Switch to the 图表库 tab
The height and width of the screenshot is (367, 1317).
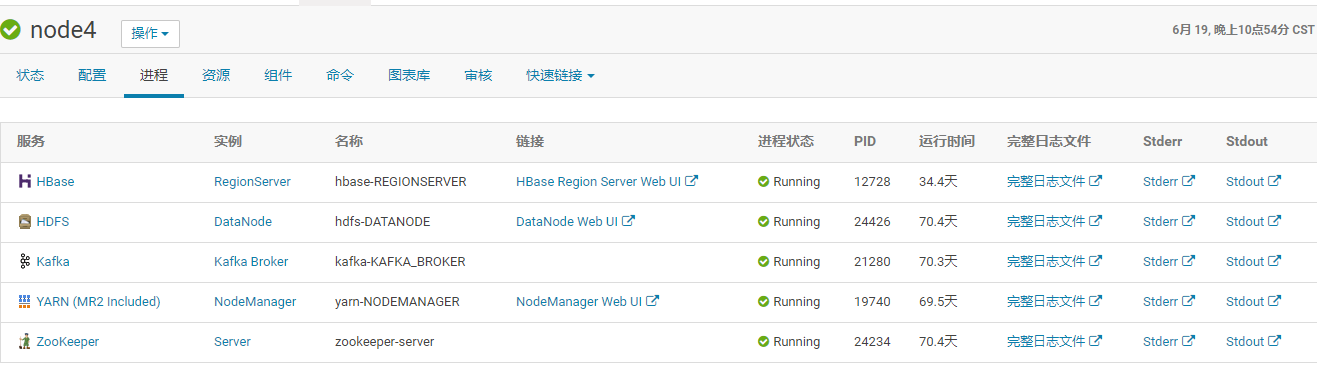click(x=409, y=75)
